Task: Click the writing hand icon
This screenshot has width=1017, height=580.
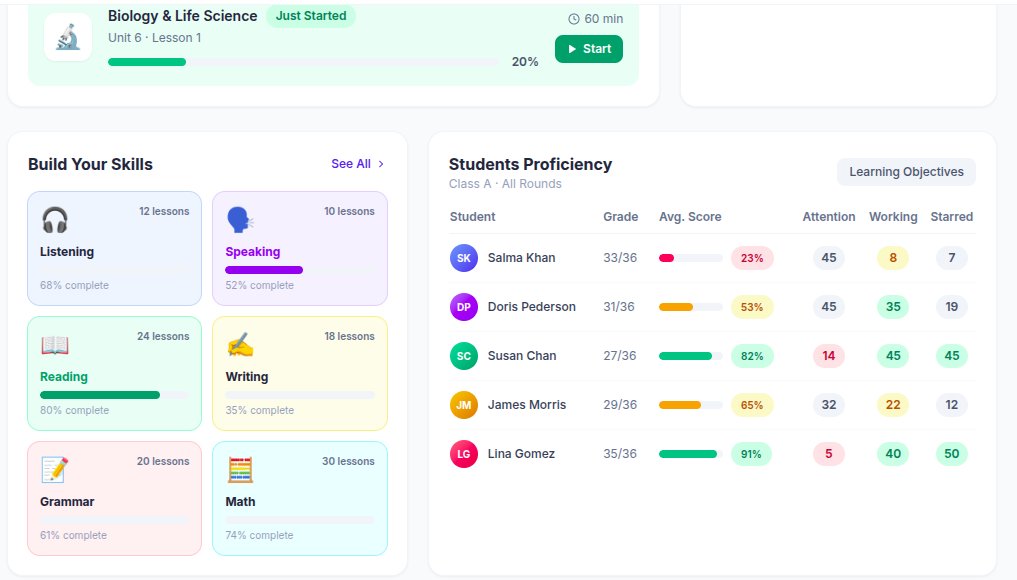Action: click(239, 345)
